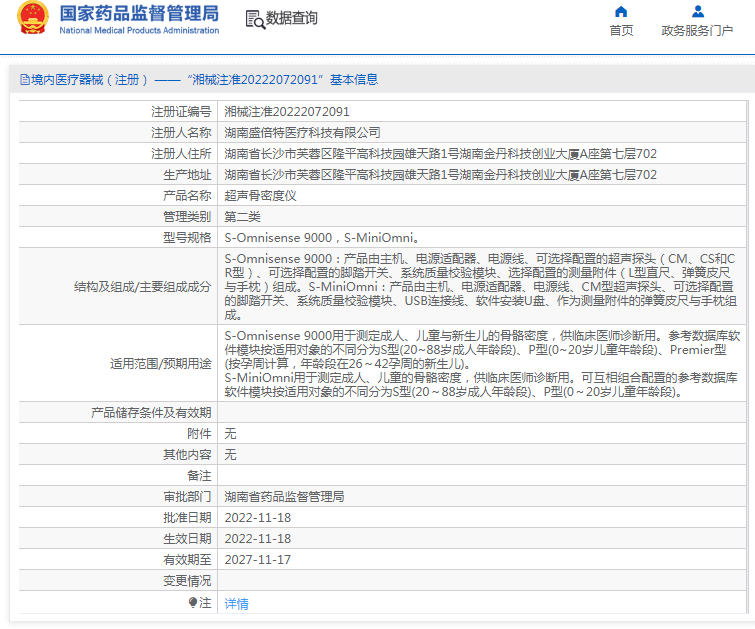Screen dimensions: 755x629
Task: Click the intended use description paragraph
Action: [482, 364]
